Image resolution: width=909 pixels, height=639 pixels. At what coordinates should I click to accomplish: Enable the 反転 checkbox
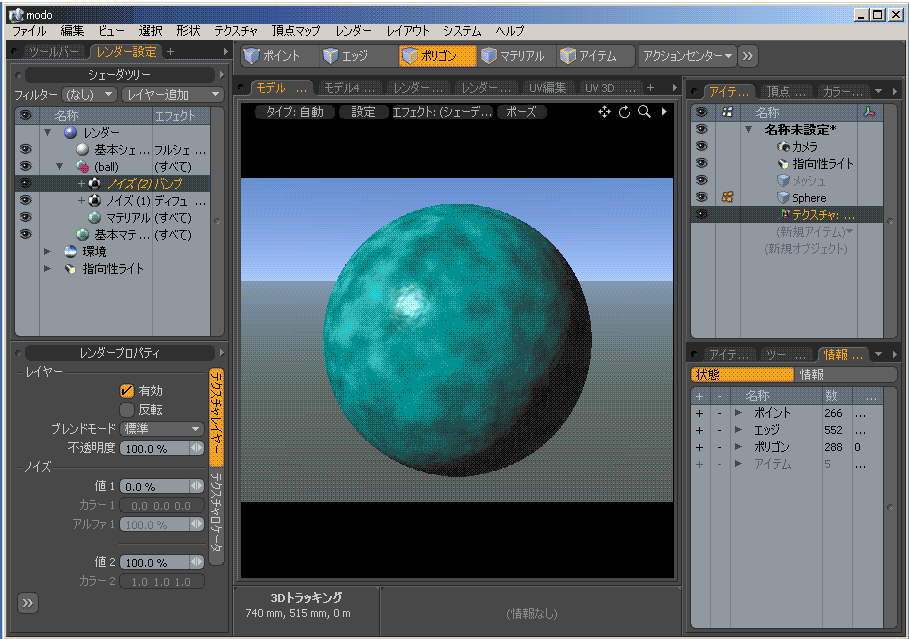click(x=127, y=410)
